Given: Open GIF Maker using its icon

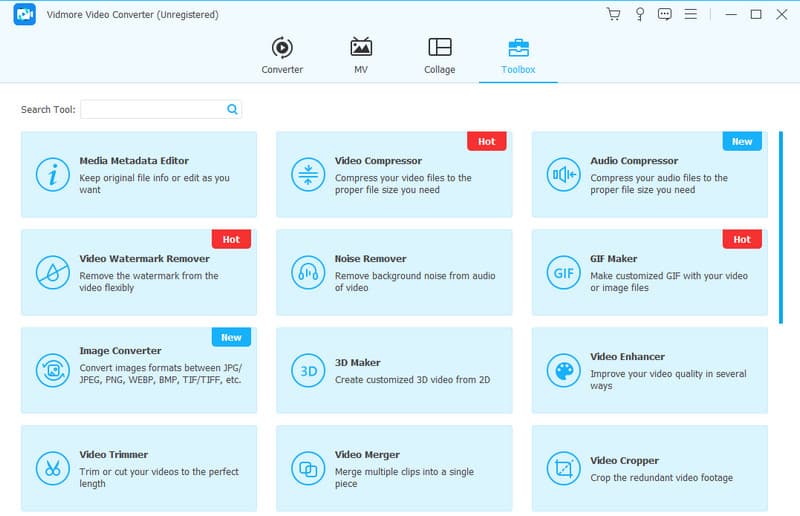Looking at the screenshot, I should coord(562,272).
